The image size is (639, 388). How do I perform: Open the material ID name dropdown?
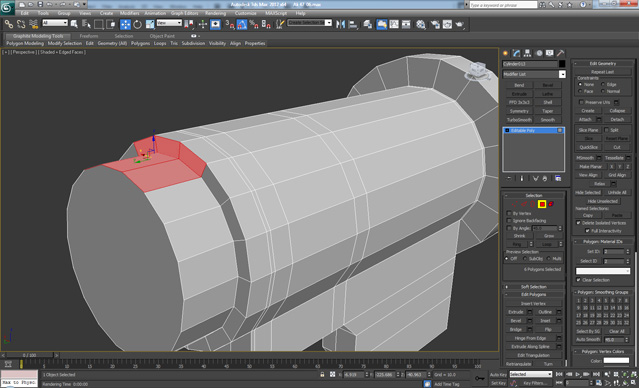(x=603, y=271)
